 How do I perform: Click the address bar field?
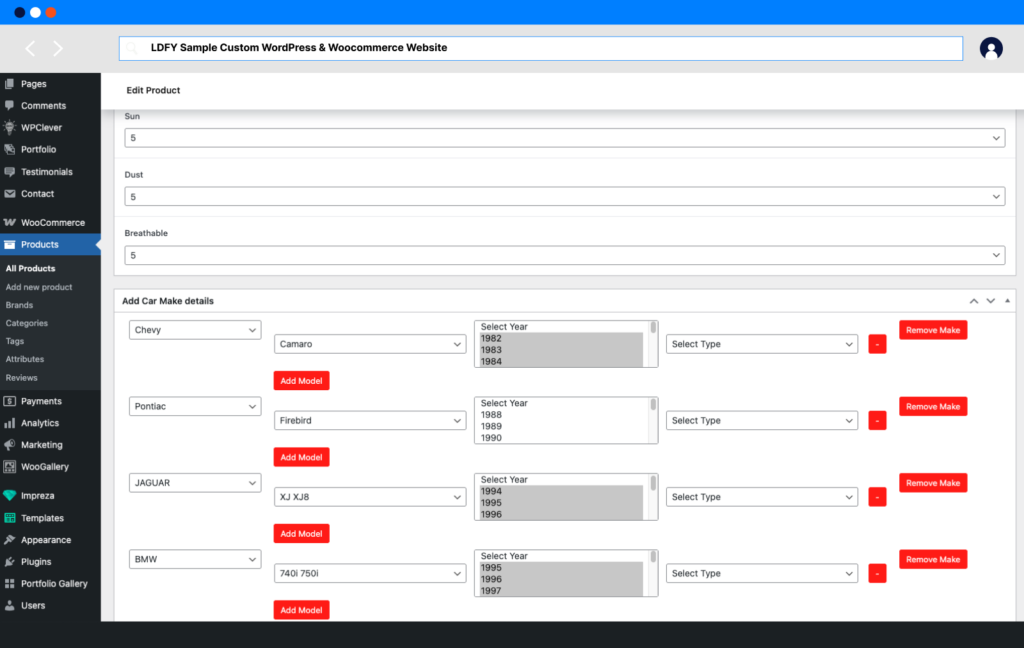pyautogui.click(x=541, y=48)
